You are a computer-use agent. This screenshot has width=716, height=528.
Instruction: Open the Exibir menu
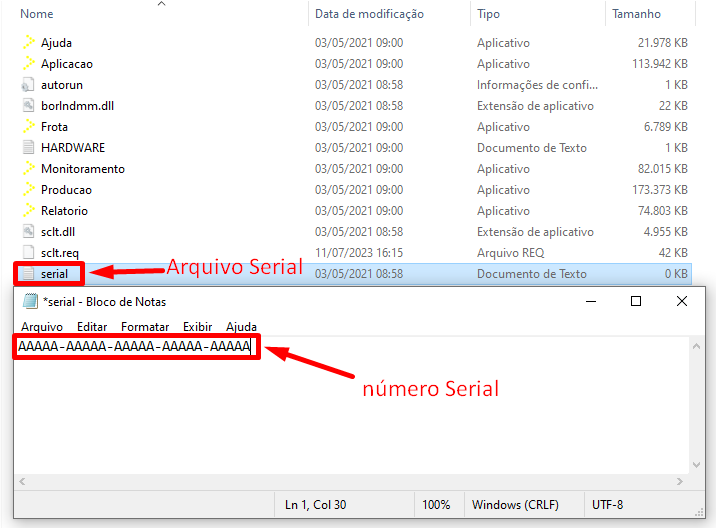pyautogui.click(x=197, y=327)
